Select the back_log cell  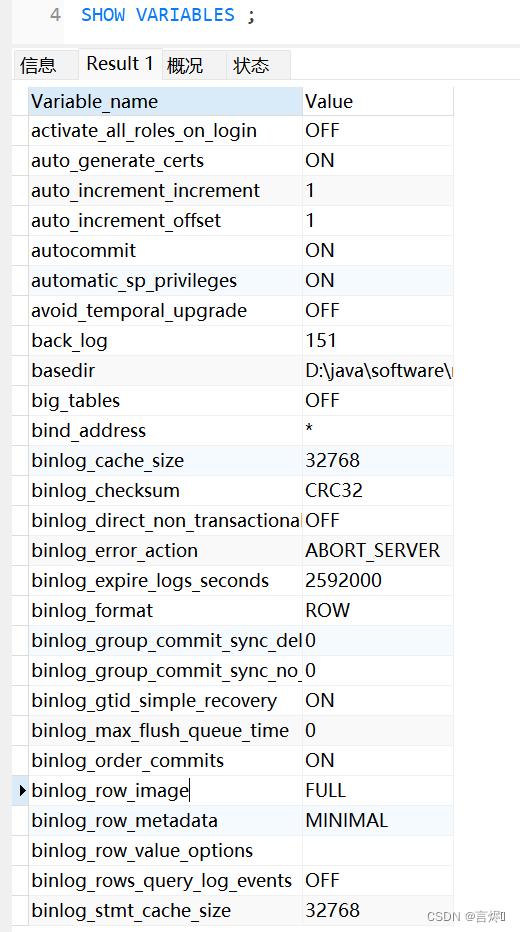pos(165,341)
